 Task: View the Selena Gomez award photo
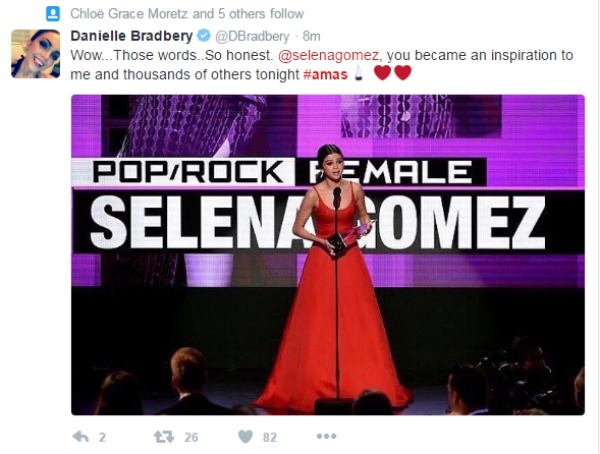(x=328, y=255)
